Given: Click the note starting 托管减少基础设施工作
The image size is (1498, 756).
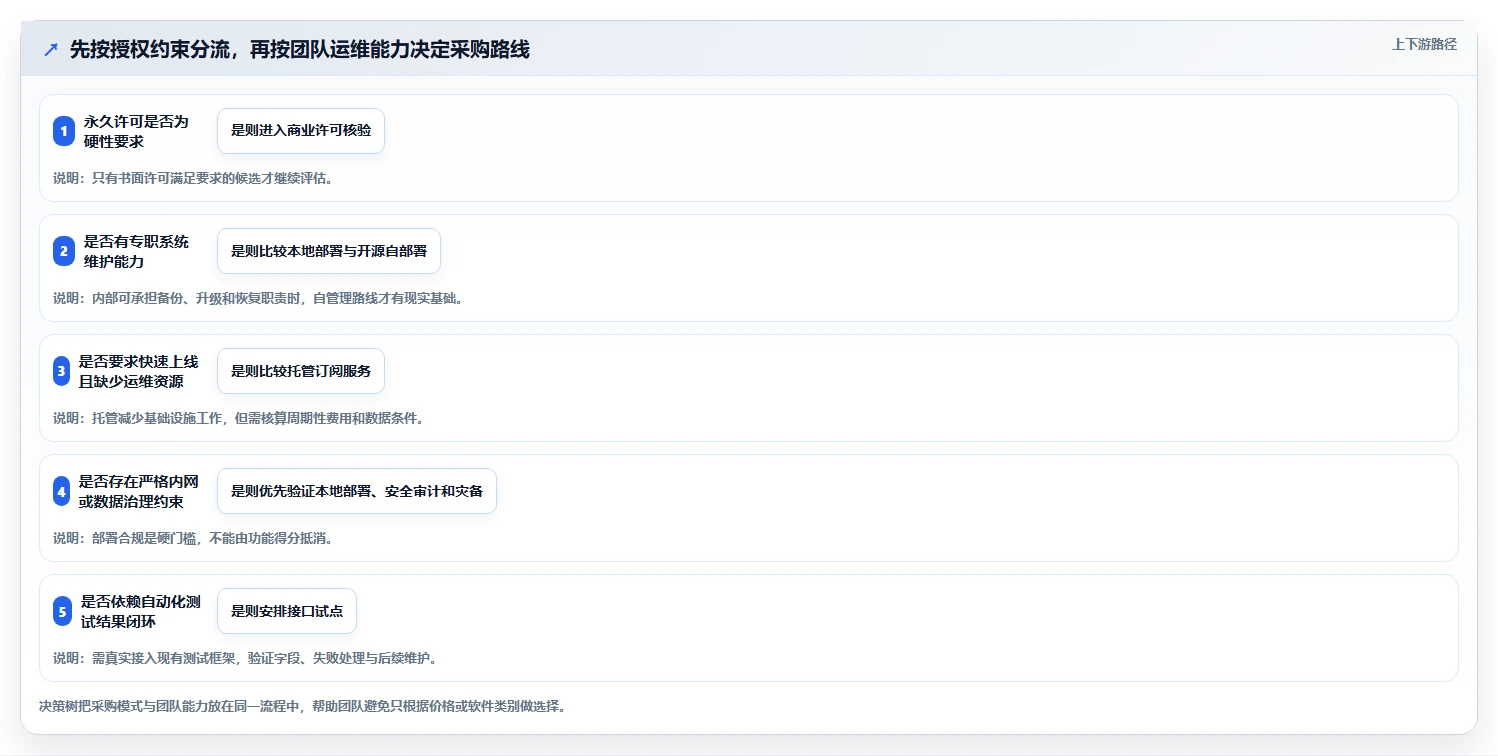Looking at the screenshot, I should tap(239, 418).
